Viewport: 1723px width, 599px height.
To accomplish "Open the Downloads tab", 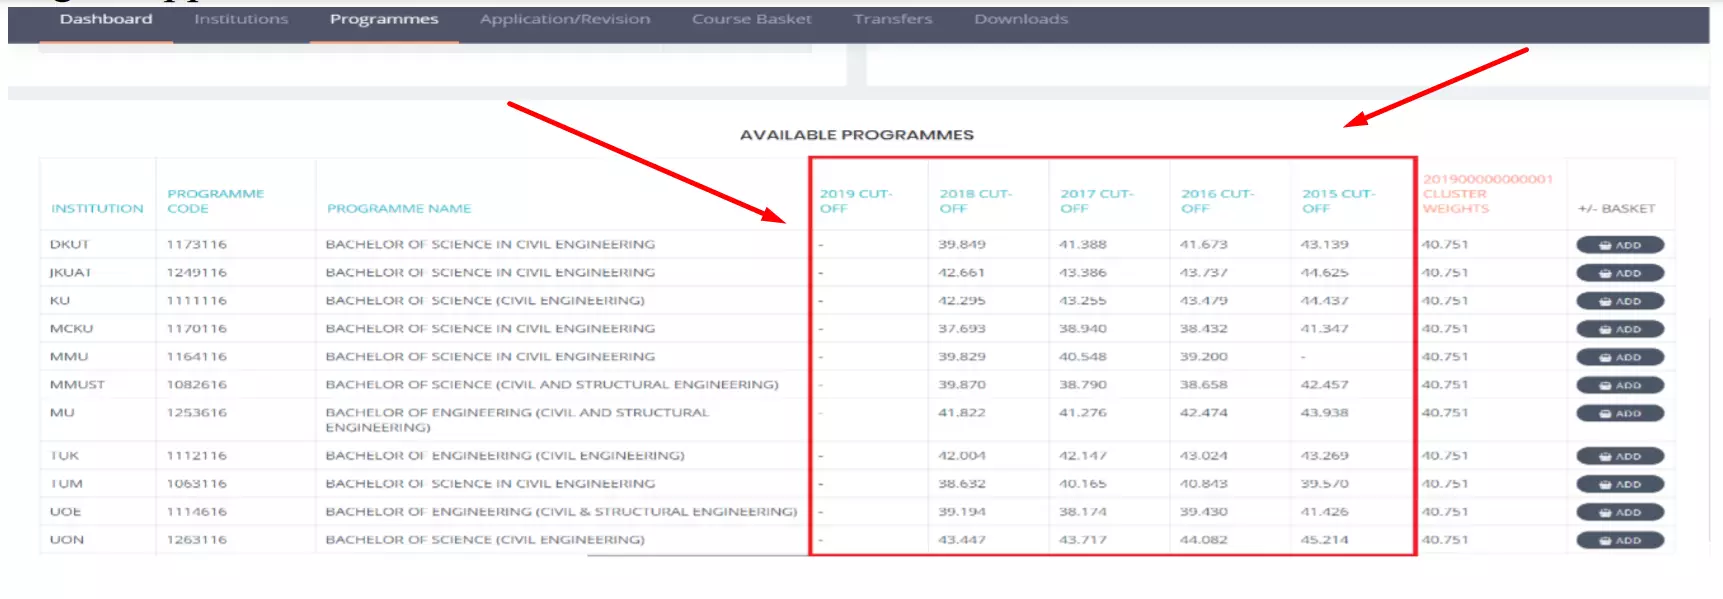I will tap(1021, 20).
